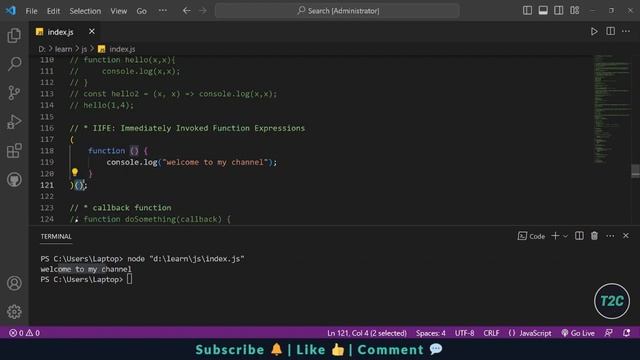Select the index.js breadcrumb item
This screenshot has height=360, width=640.
coord(117,49)
